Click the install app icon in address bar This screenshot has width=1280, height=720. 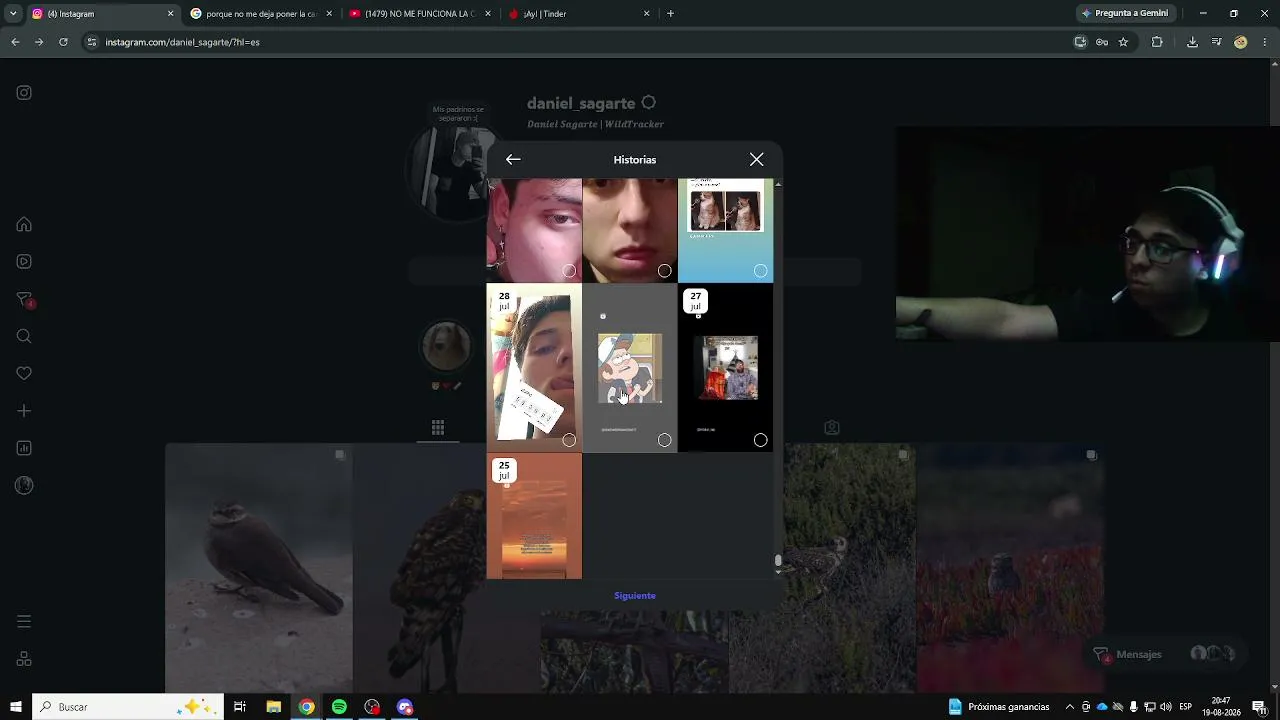click(1080, 42)
